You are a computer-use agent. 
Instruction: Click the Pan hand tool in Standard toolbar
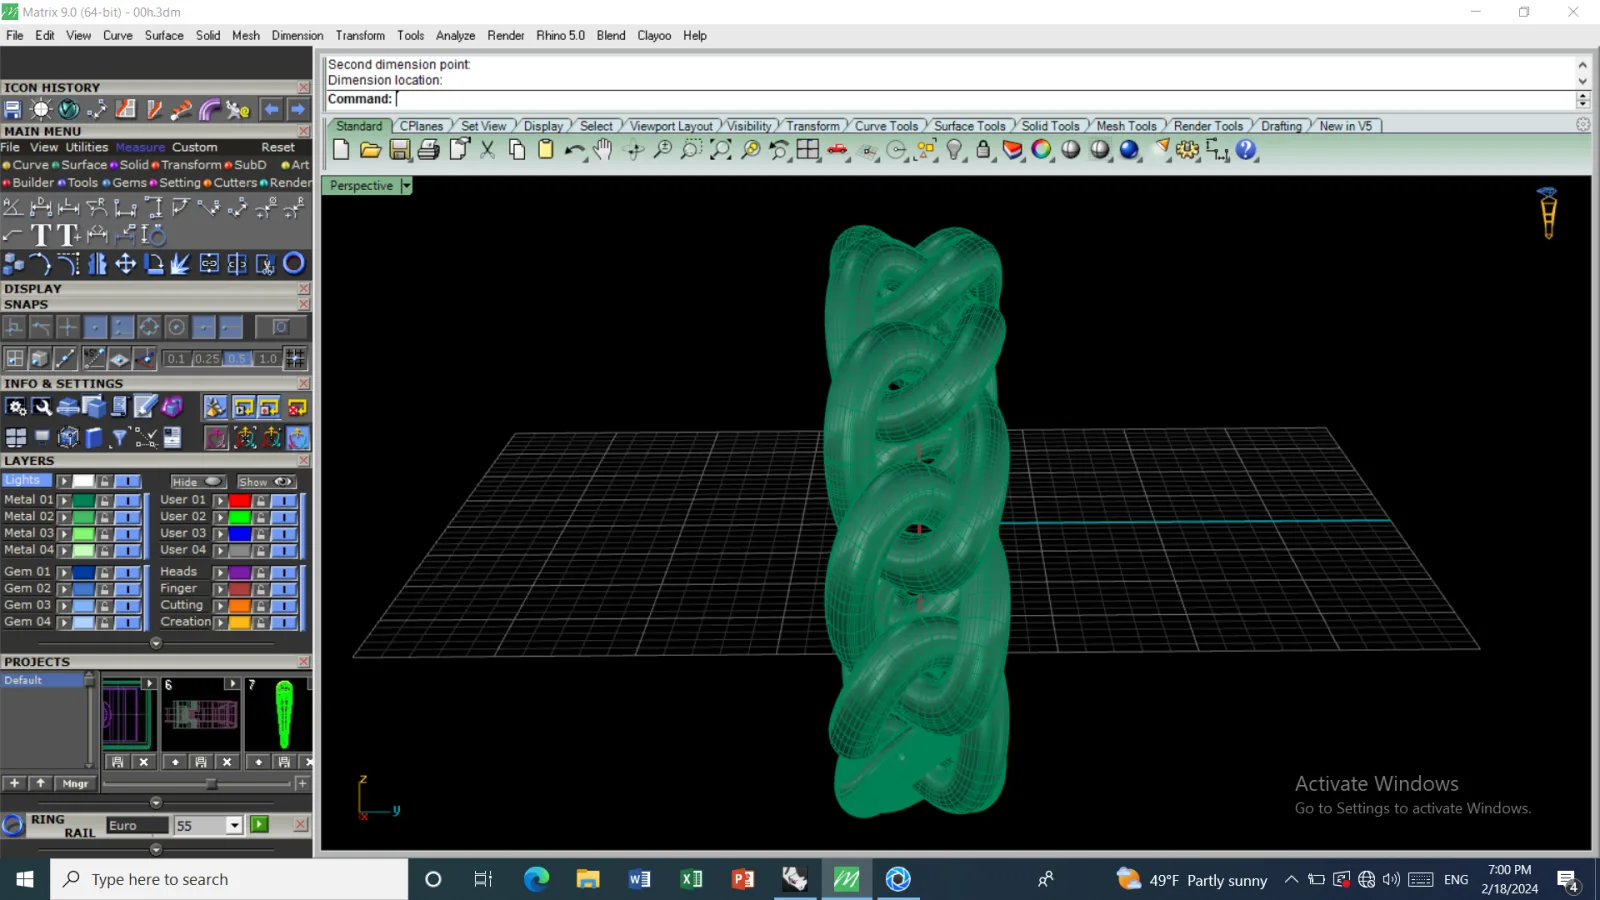pyautogui.click(x=603, y=150)
